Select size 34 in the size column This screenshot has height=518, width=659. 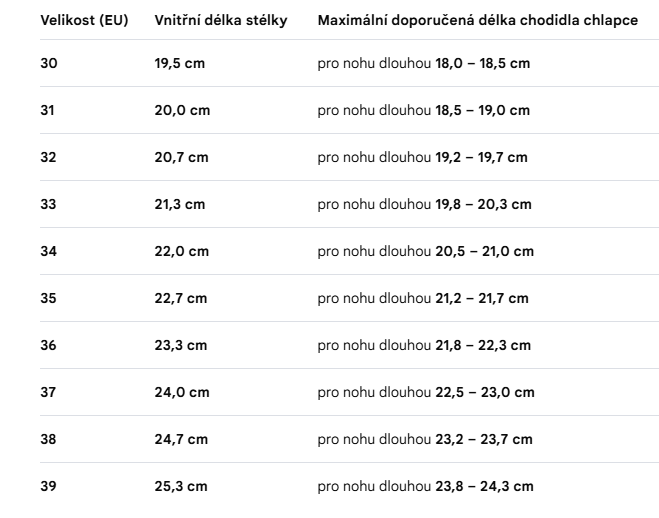point(48,252)
